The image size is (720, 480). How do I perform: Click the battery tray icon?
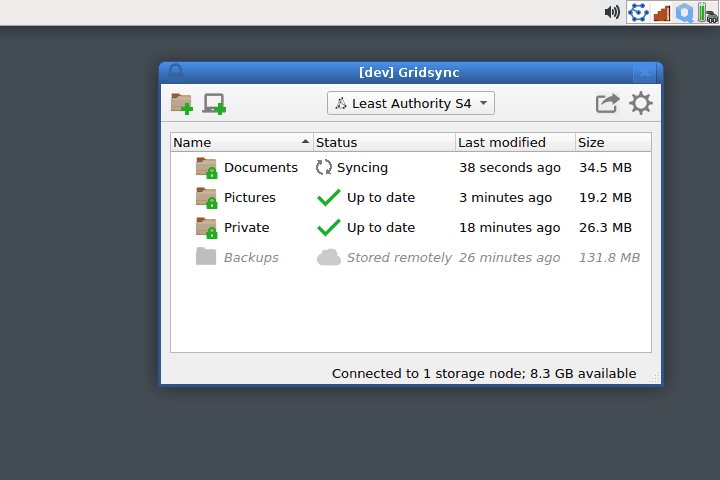pos(708,13)
